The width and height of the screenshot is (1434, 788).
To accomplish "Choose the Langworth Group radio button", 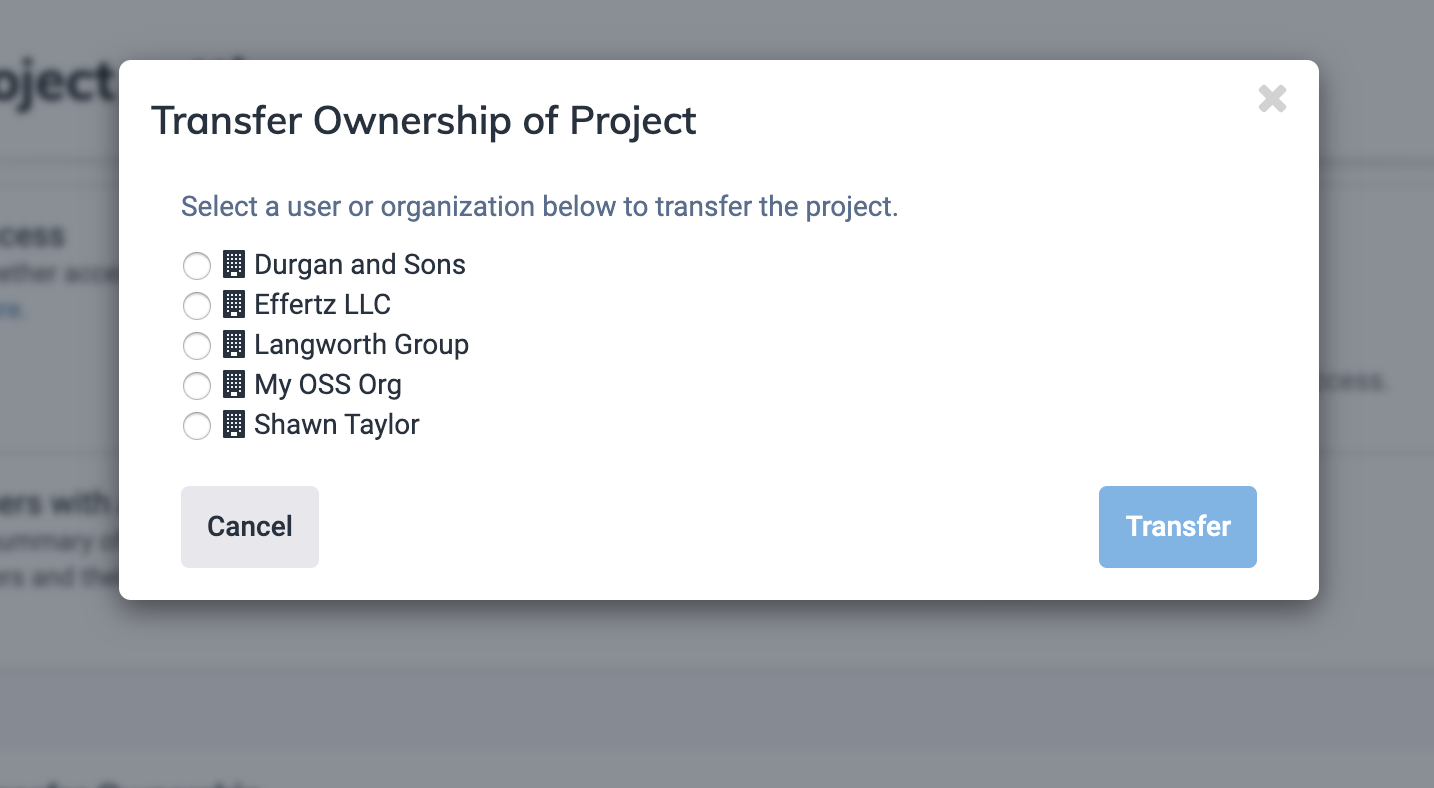I will coord(197,345).
